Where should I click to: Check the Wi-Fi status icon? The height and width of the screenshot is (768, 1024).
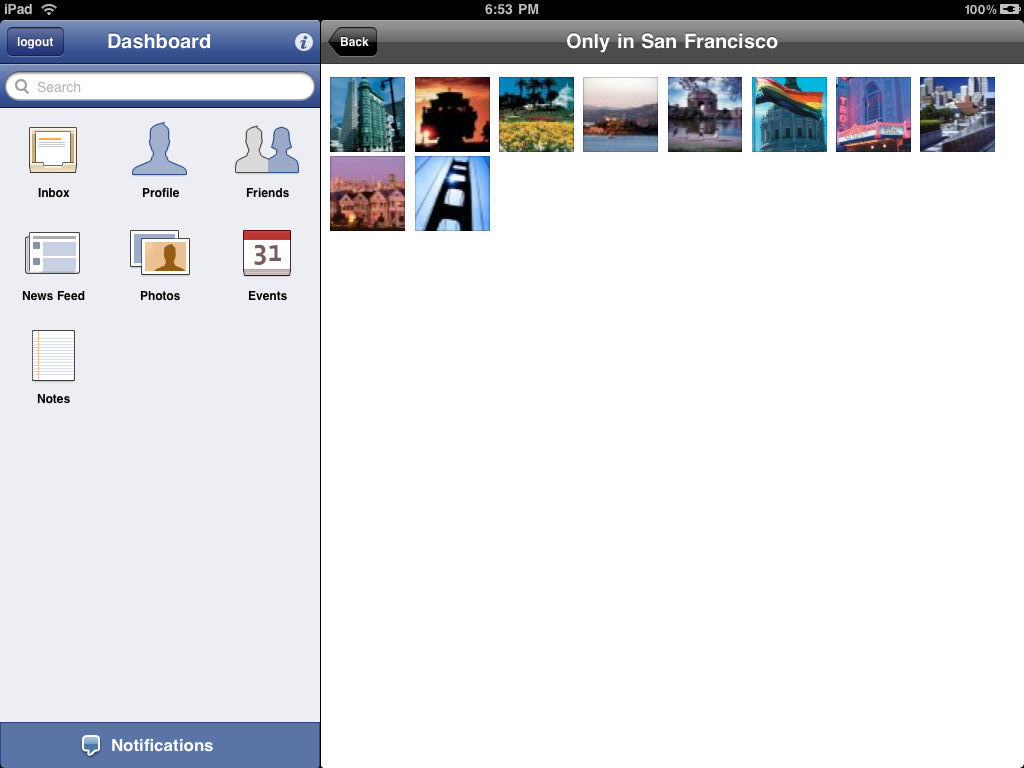pyautogui.click(x=49, y=9)
